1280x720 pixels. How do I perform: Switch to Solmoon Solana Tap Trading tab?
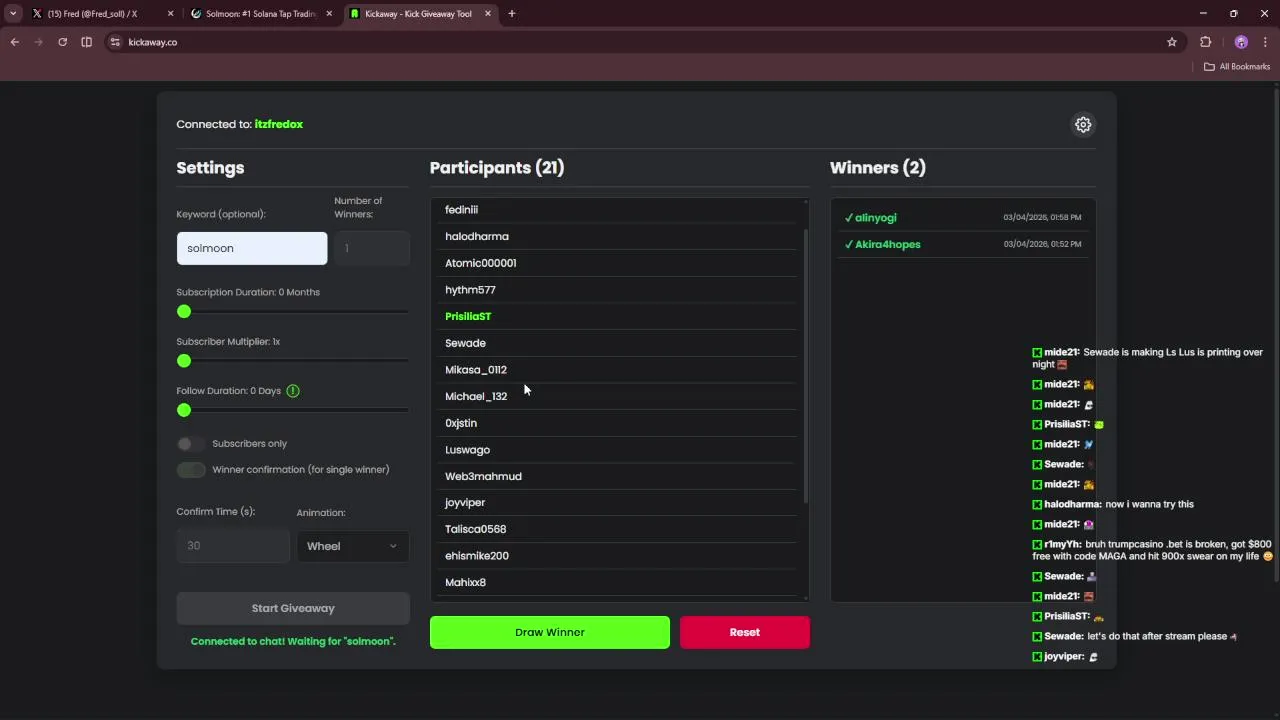262,14
